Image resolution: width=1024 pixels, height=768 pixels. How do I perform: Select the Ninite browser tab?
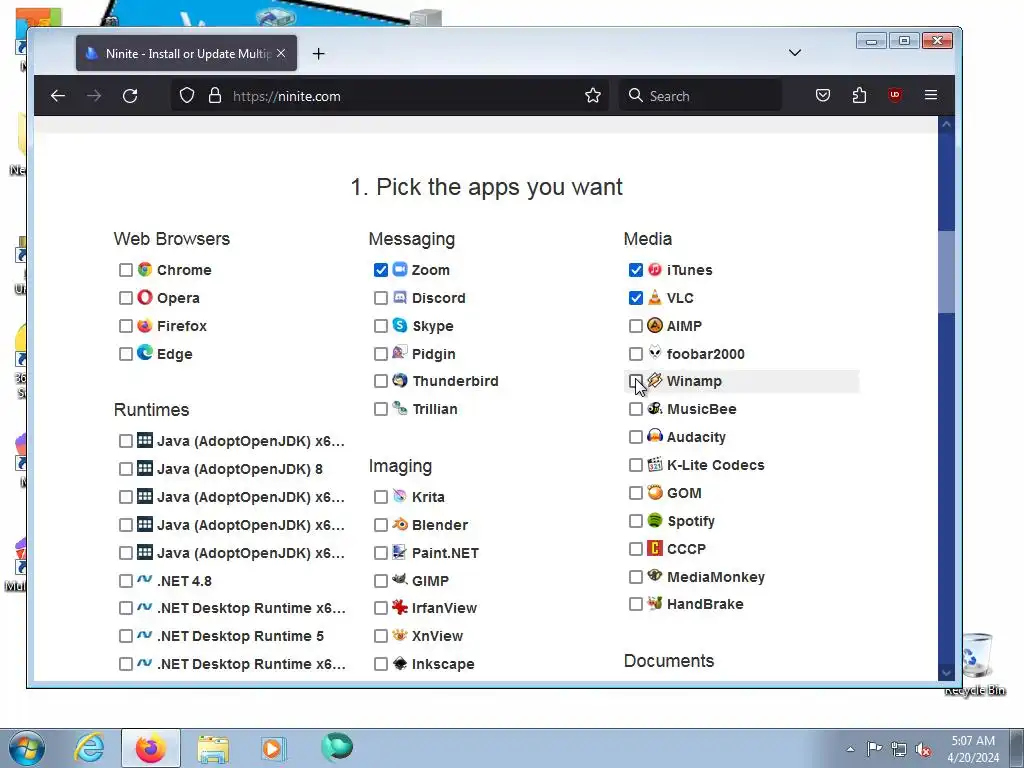click(x=186, y=54)
